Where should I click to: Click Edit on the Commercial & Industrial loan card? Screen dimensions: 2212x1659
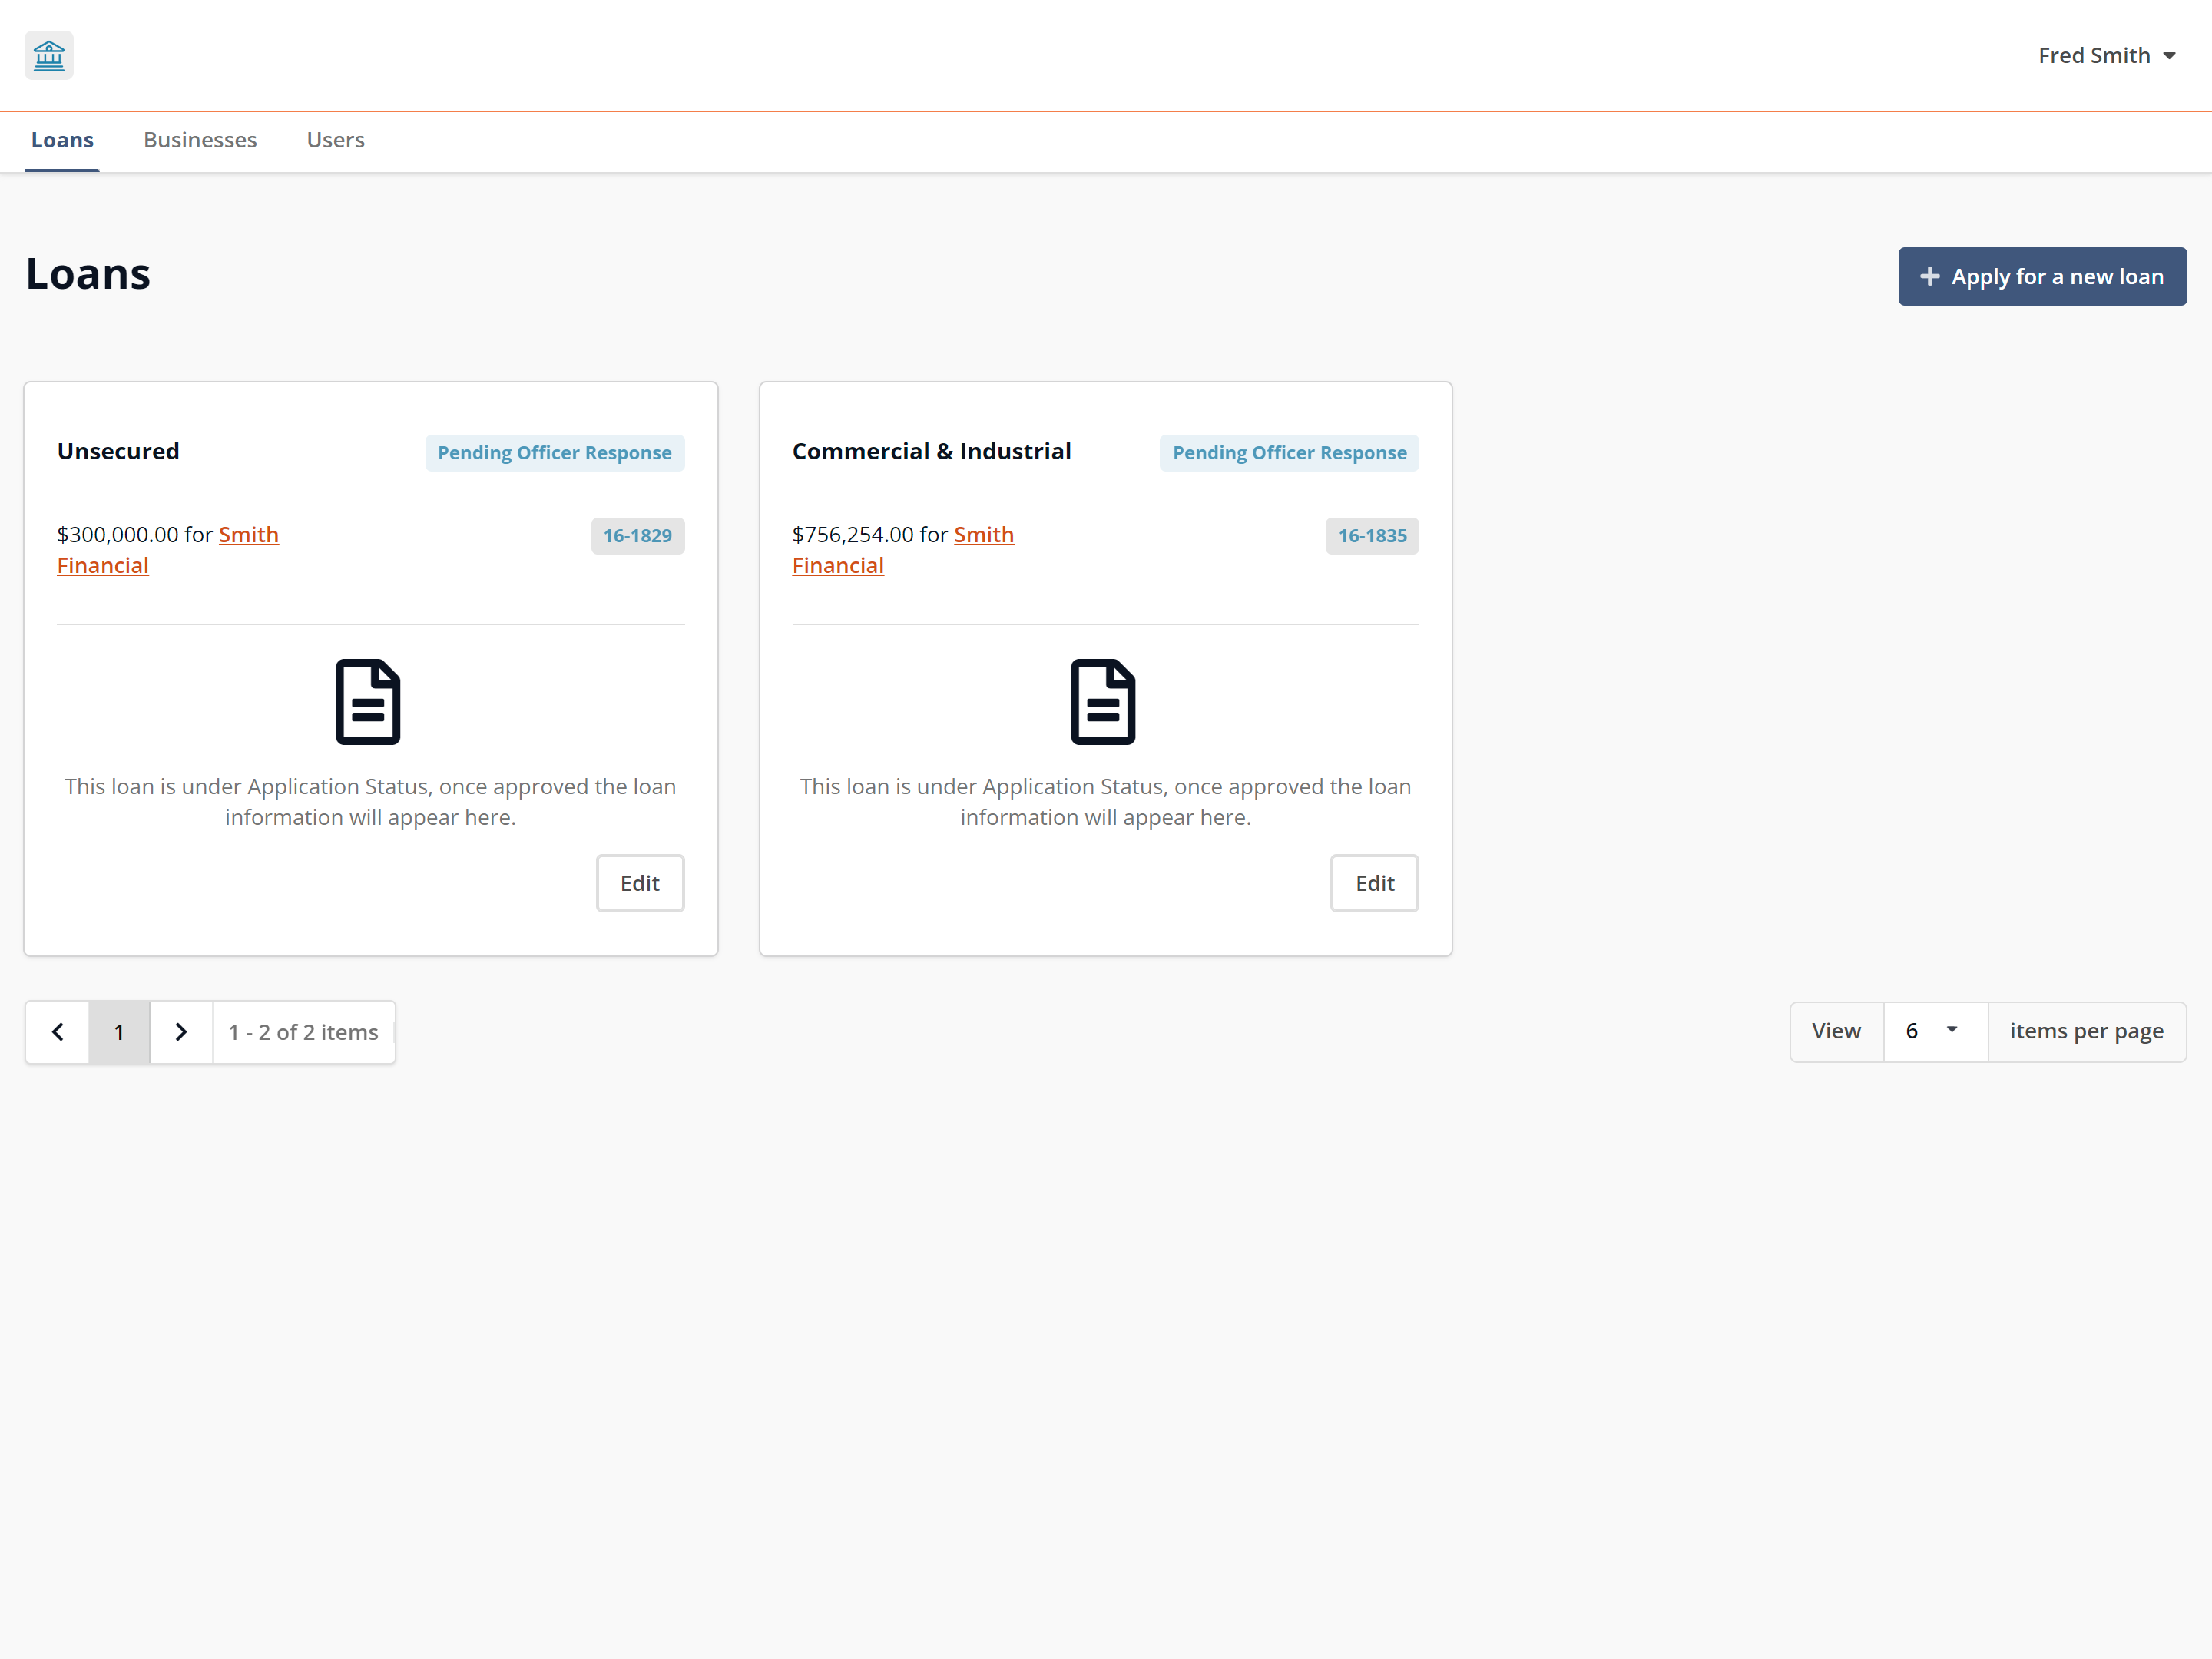(x=1374, y=883)
